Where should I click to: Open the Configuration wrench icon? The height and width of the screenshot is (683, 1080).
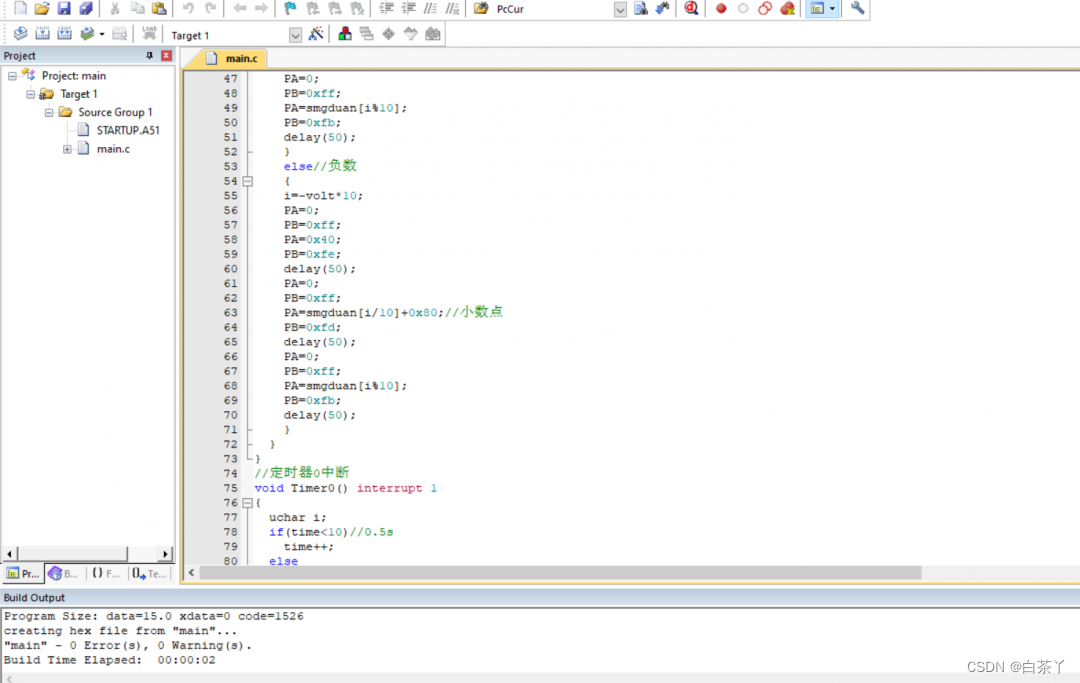(x=857, y=9)
